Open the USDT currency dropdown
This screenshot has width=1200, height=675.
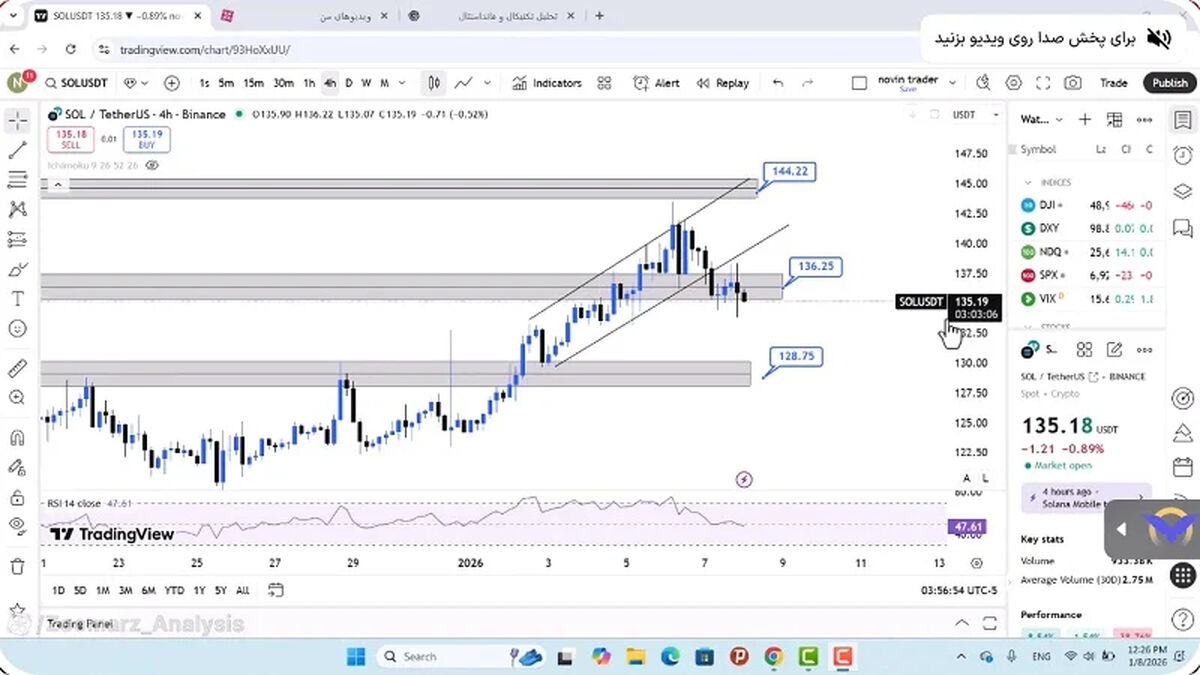pos(975,115)
